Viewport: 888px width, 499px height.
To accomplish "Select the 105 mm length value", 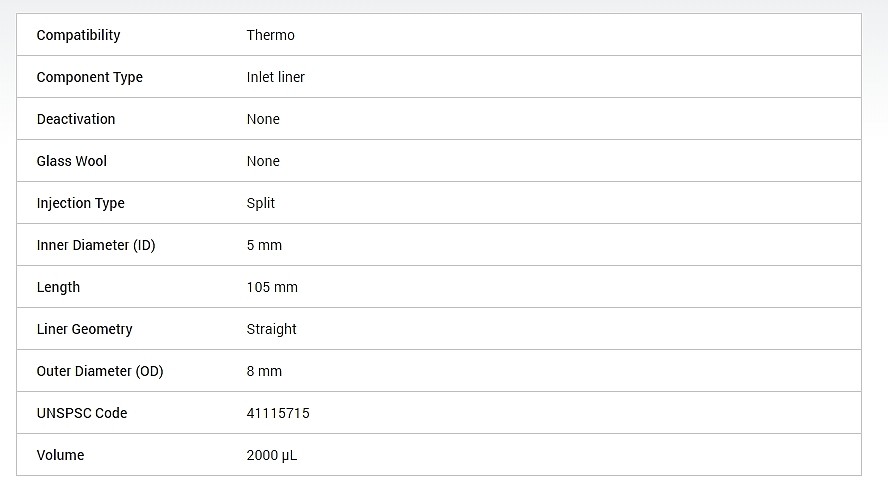I will point(272,287).
